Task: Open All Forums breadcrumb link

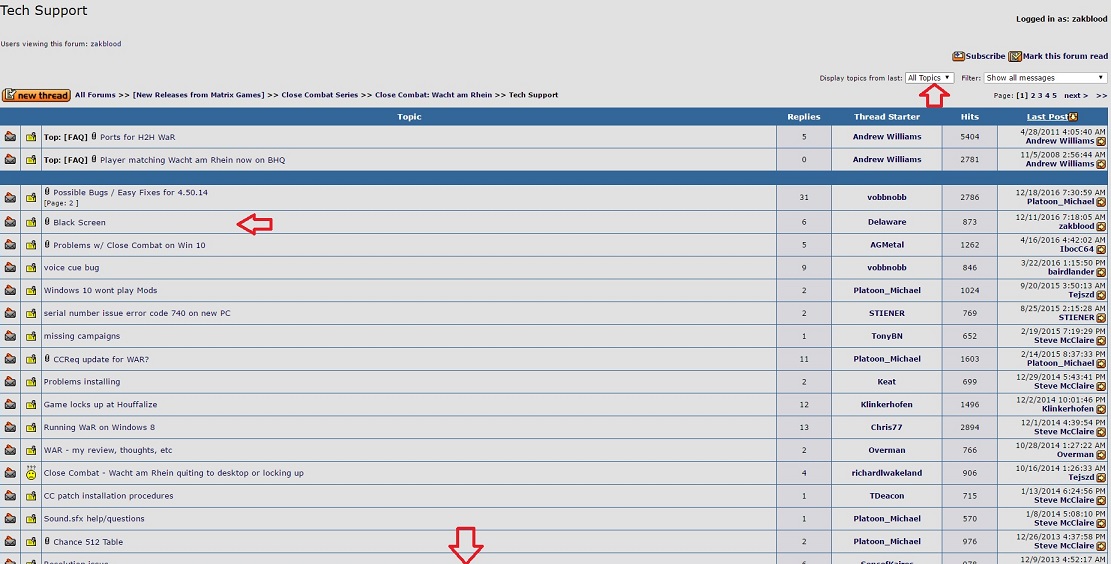Action: [x=95, y=95]
